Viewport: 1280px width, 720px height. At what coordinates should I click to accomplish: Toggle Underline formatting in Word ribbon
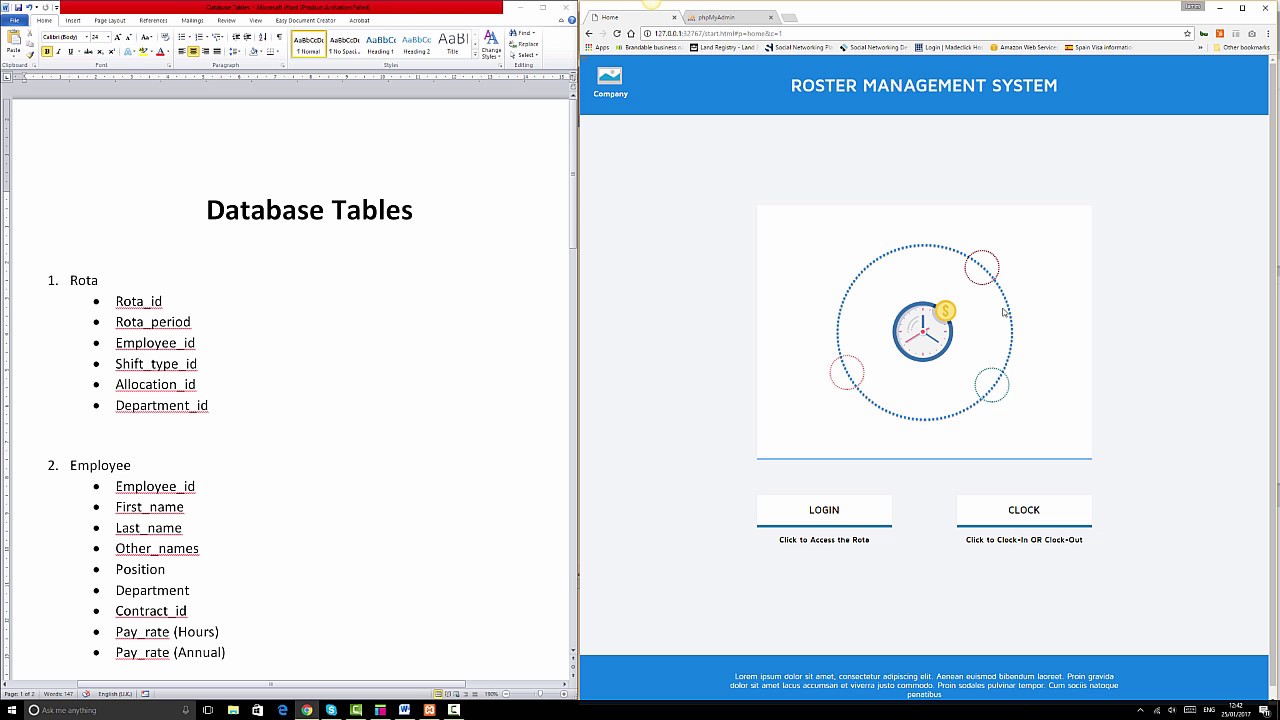point(70,52)
